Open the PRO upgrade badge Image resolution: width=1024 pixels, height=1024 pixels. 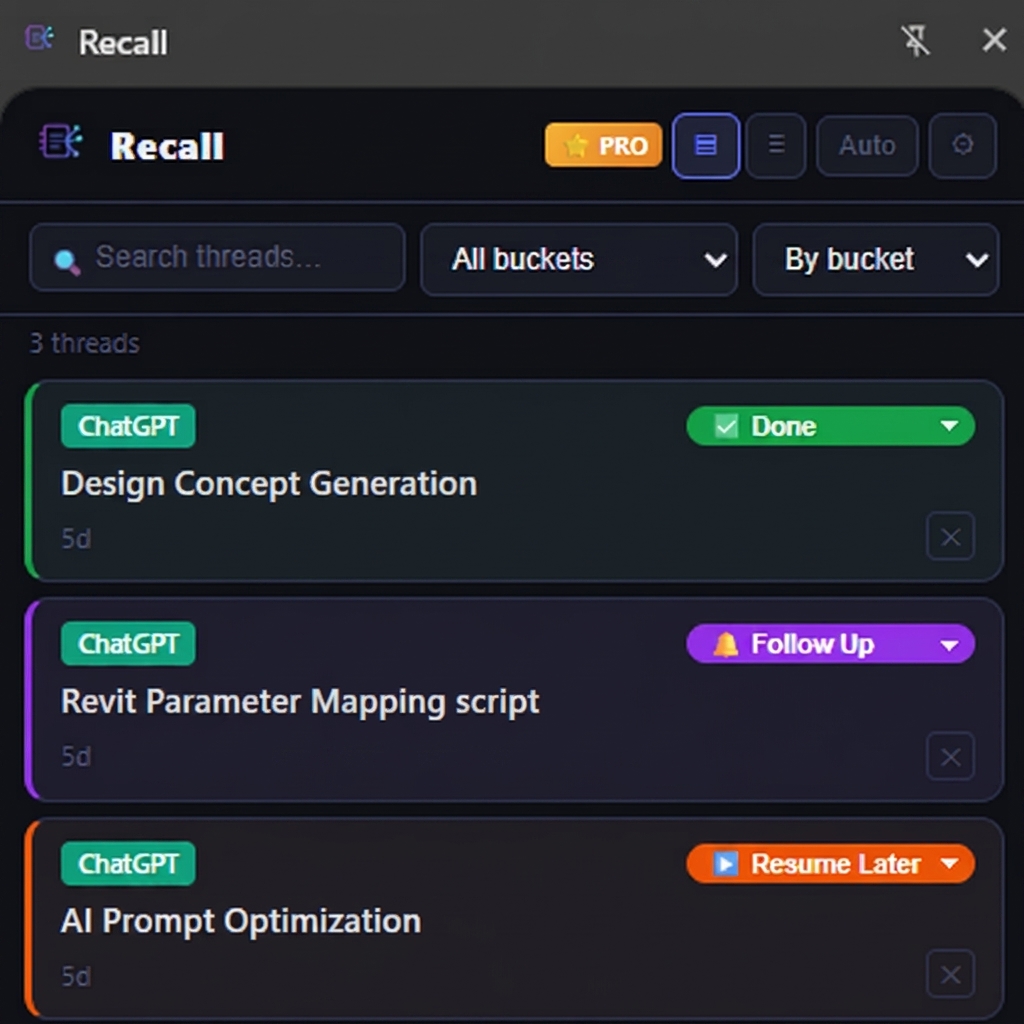(x=603, y=145)
